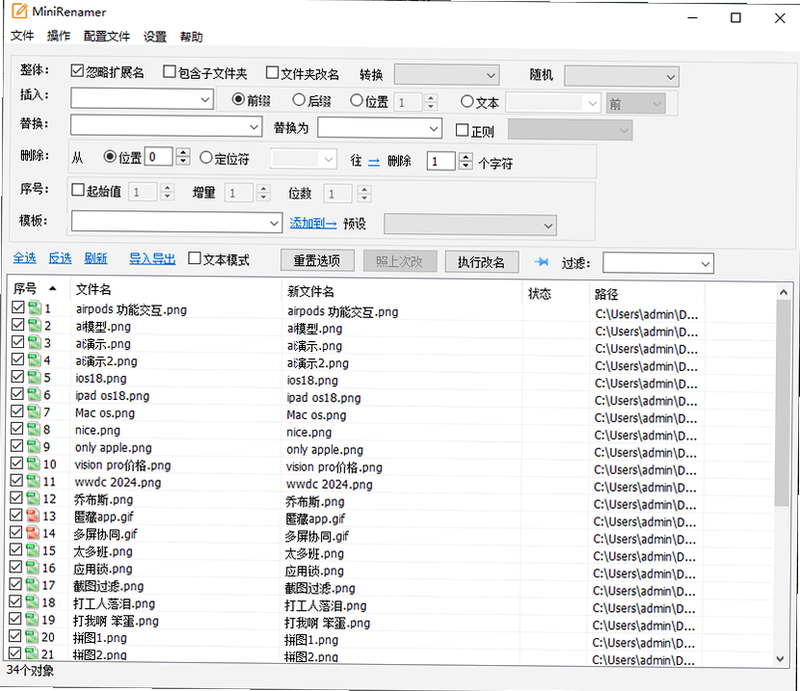The image size is (800, 691).
Task: Open the 操作 menu
Action: click(x=59, y=36)
